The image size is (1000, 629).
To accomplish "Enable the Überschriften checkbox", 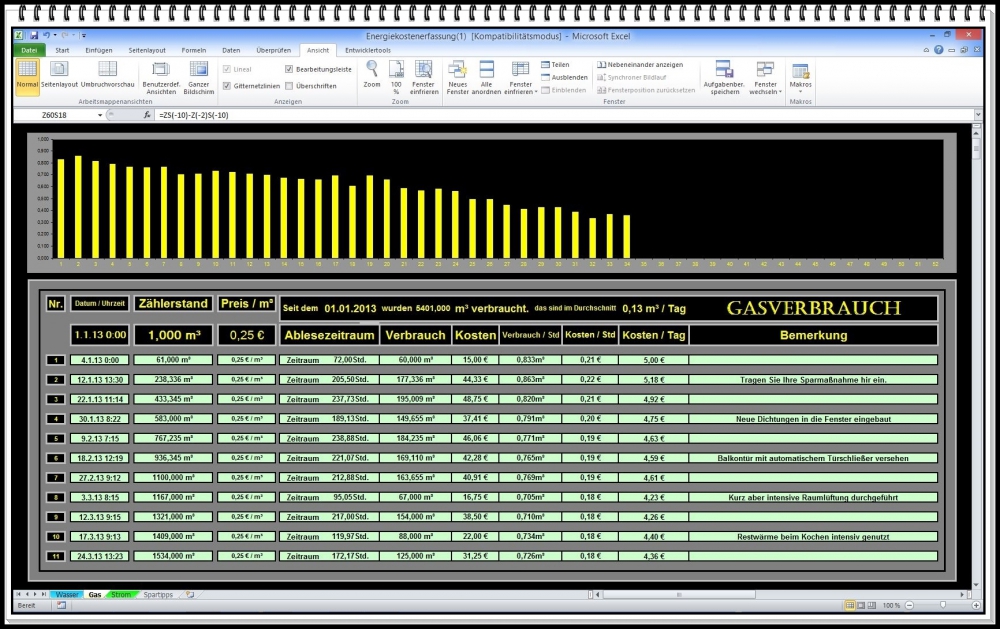I will click(x=289, y=86).
